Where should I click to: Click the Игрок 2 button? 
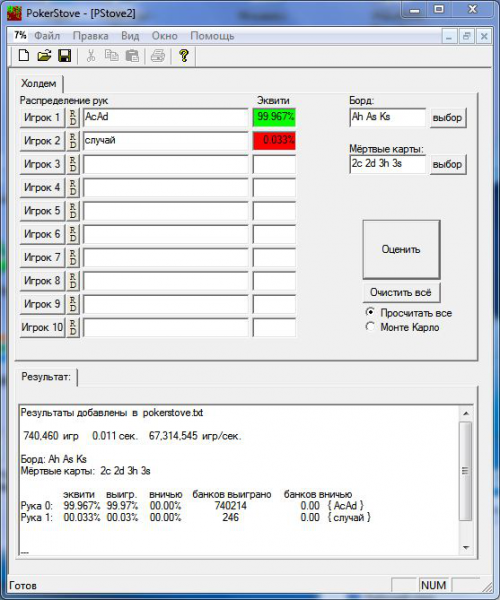(x=42, y=141)
